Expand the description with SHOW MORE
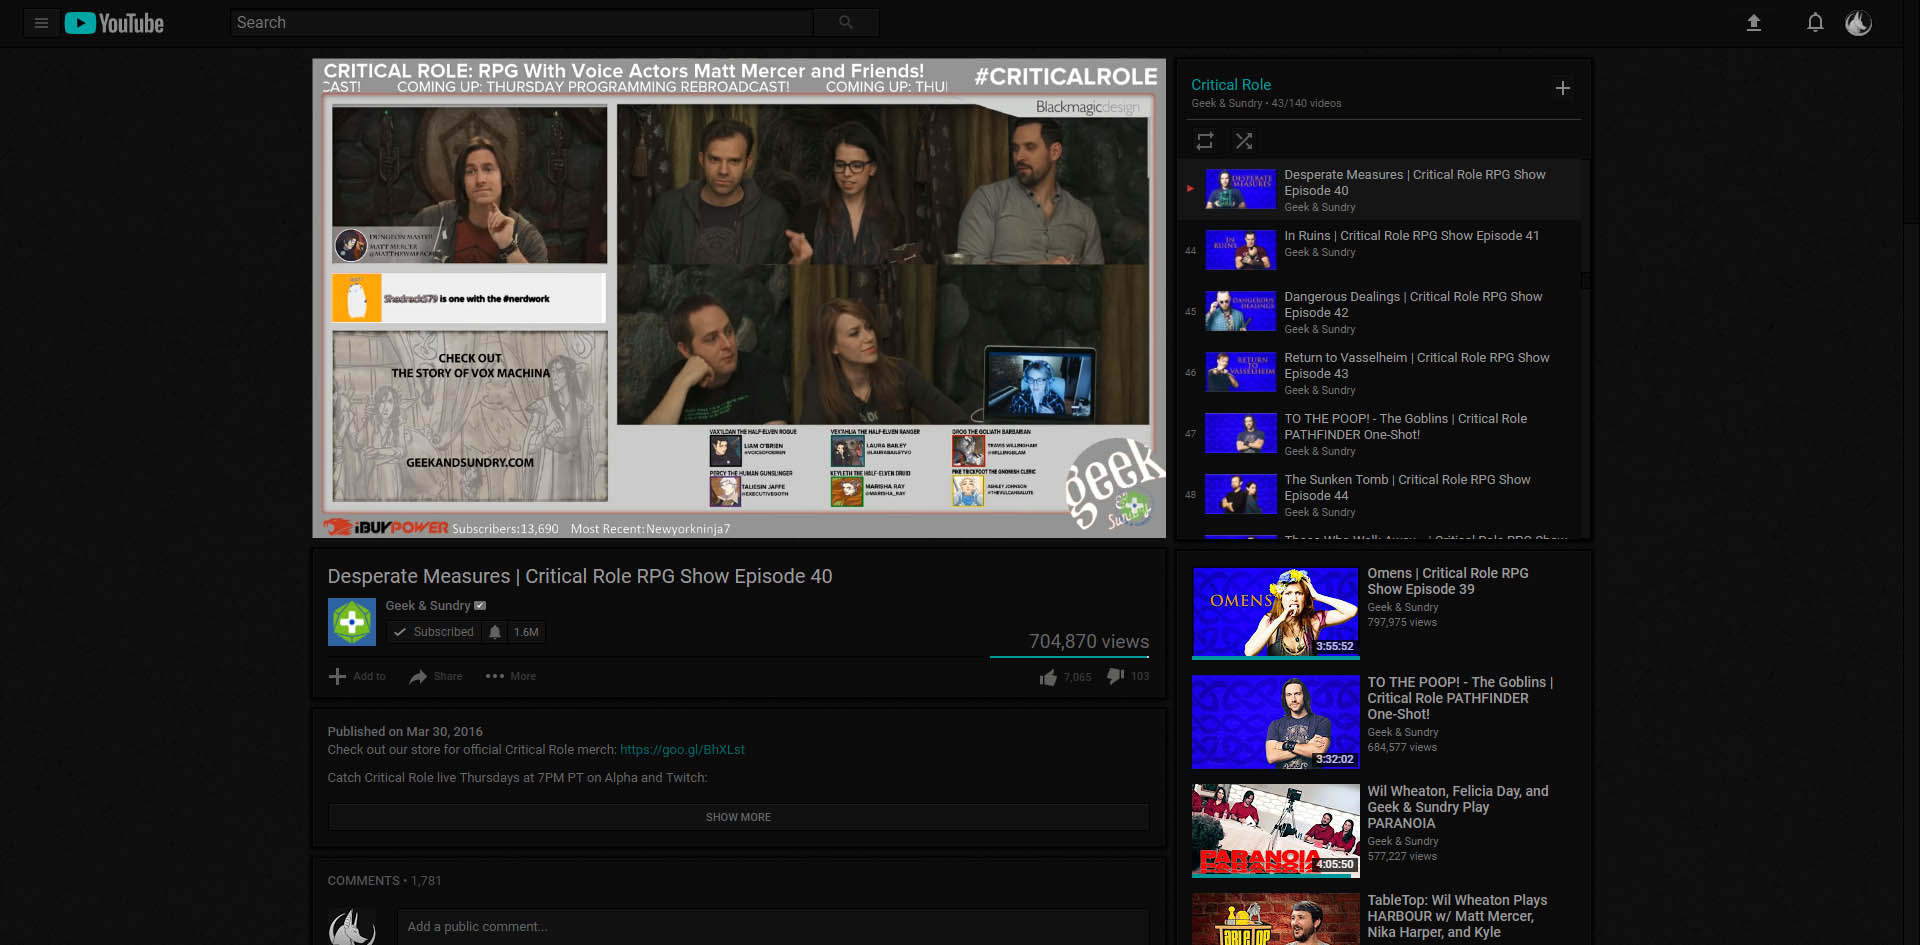1920x945 pixels. (739, 817)
